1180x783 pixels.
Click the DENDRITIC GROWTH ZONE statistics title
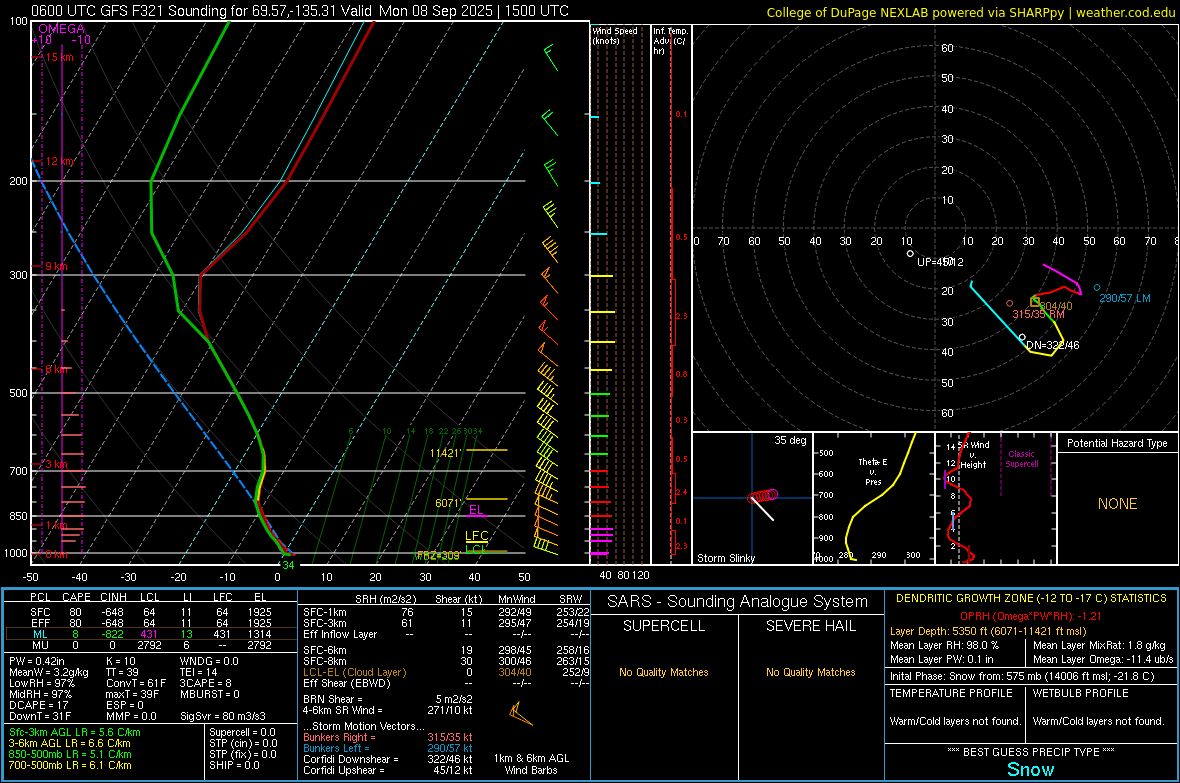[x=1031, y=599]
